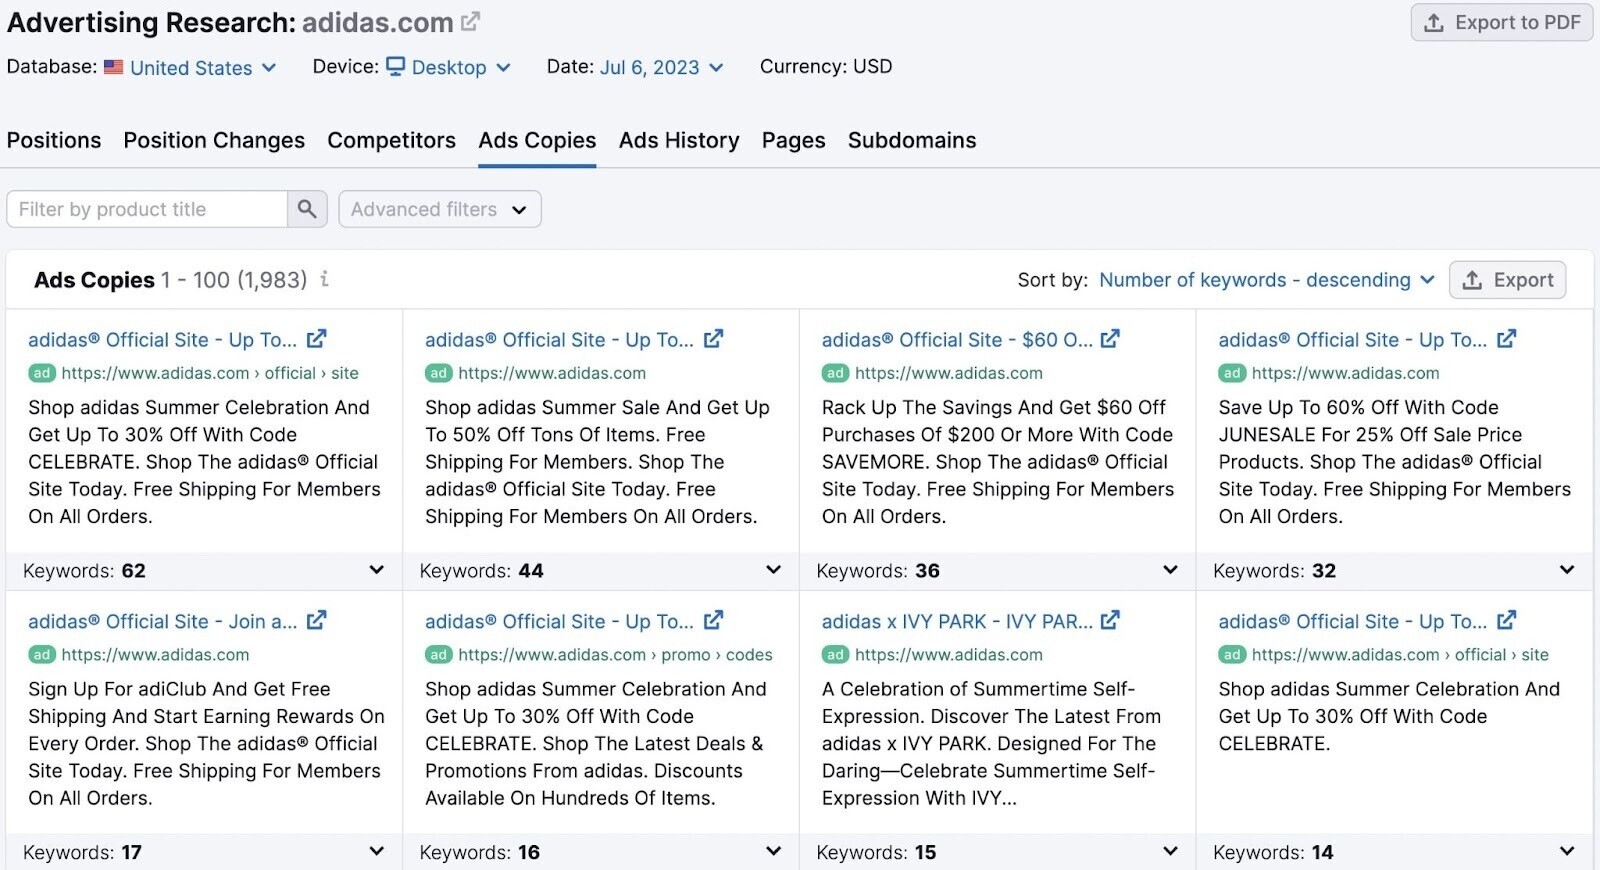Open the Desktop device dropdown
Viewport: 1600px width, 870px height.
click(x=449, y=67)
